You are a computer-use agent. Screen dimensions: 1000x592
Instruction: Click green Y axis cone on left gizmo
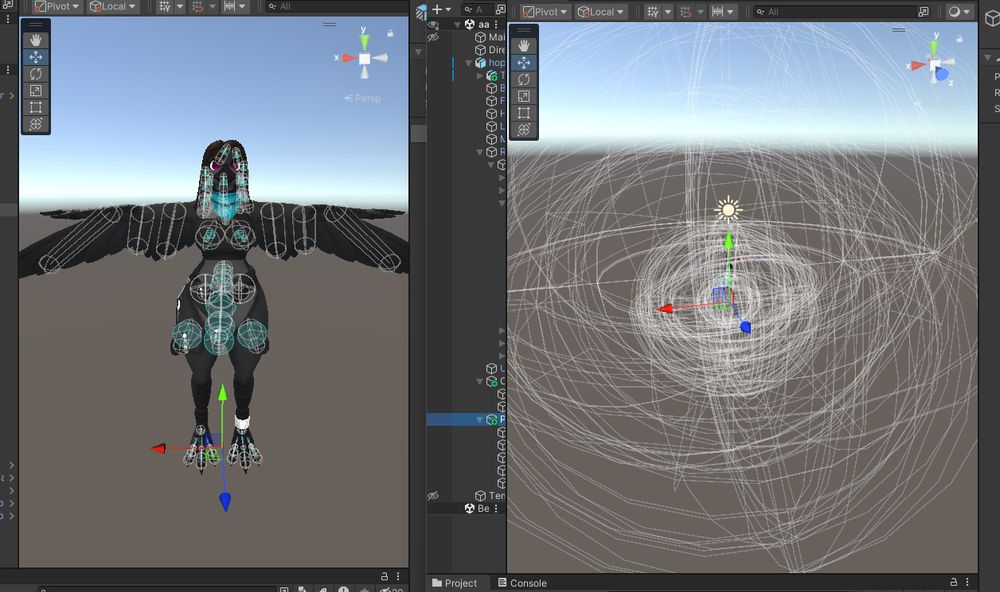[365, 41]
